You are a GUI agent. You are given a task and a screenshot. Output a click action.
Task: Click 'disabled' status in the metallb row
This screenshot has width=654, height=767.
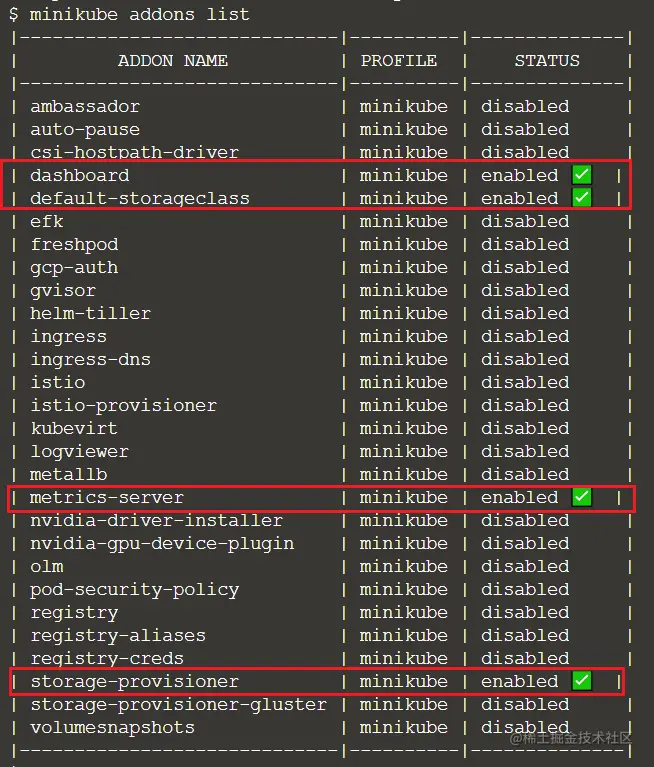[x=525, y=474]
